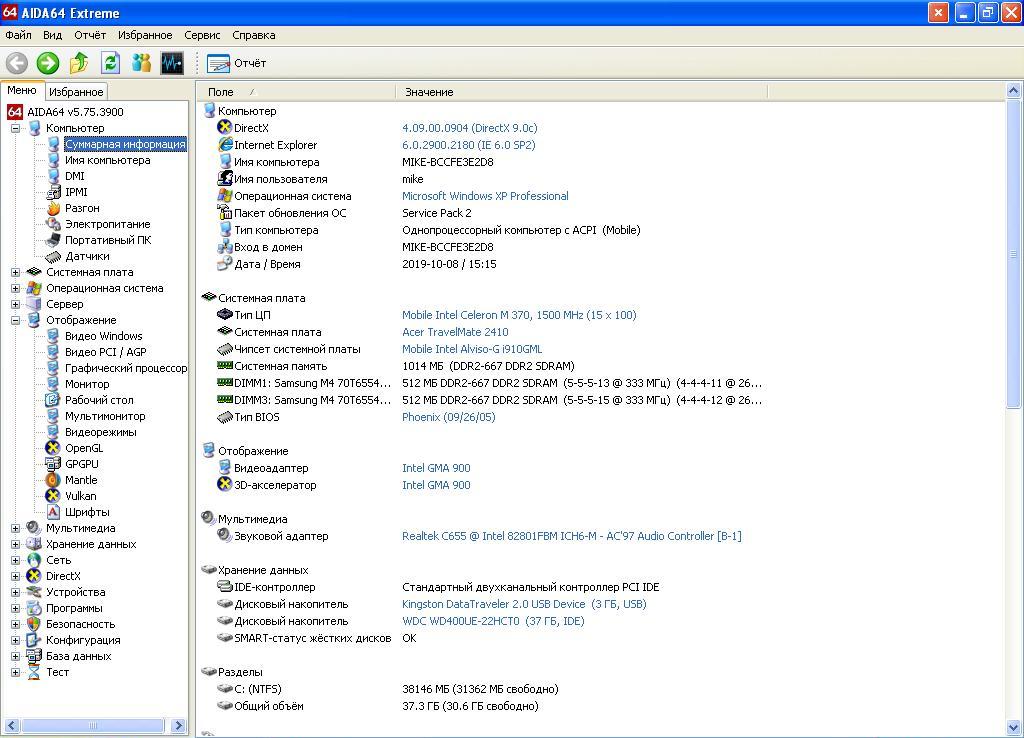Switch to the Избранное tab in the left panel
This screenshot has height=738, width=1024.
coord(76,92)
